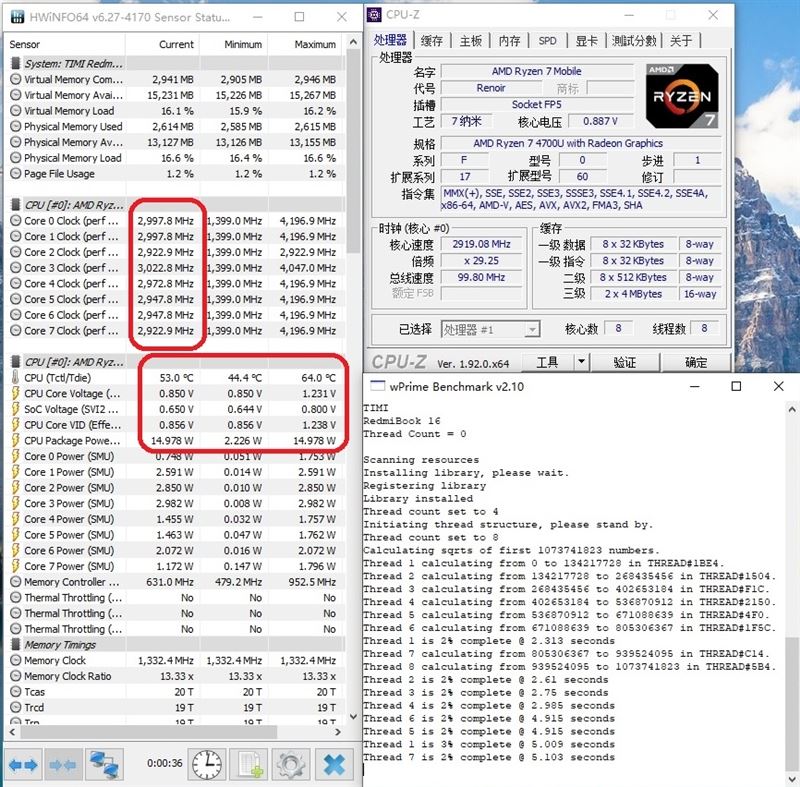This screenshot has width=800, height=787.
Task: Open the 測試分數 tab in CPU-Z
Action: pyautogui.click(x=634, y=41)
